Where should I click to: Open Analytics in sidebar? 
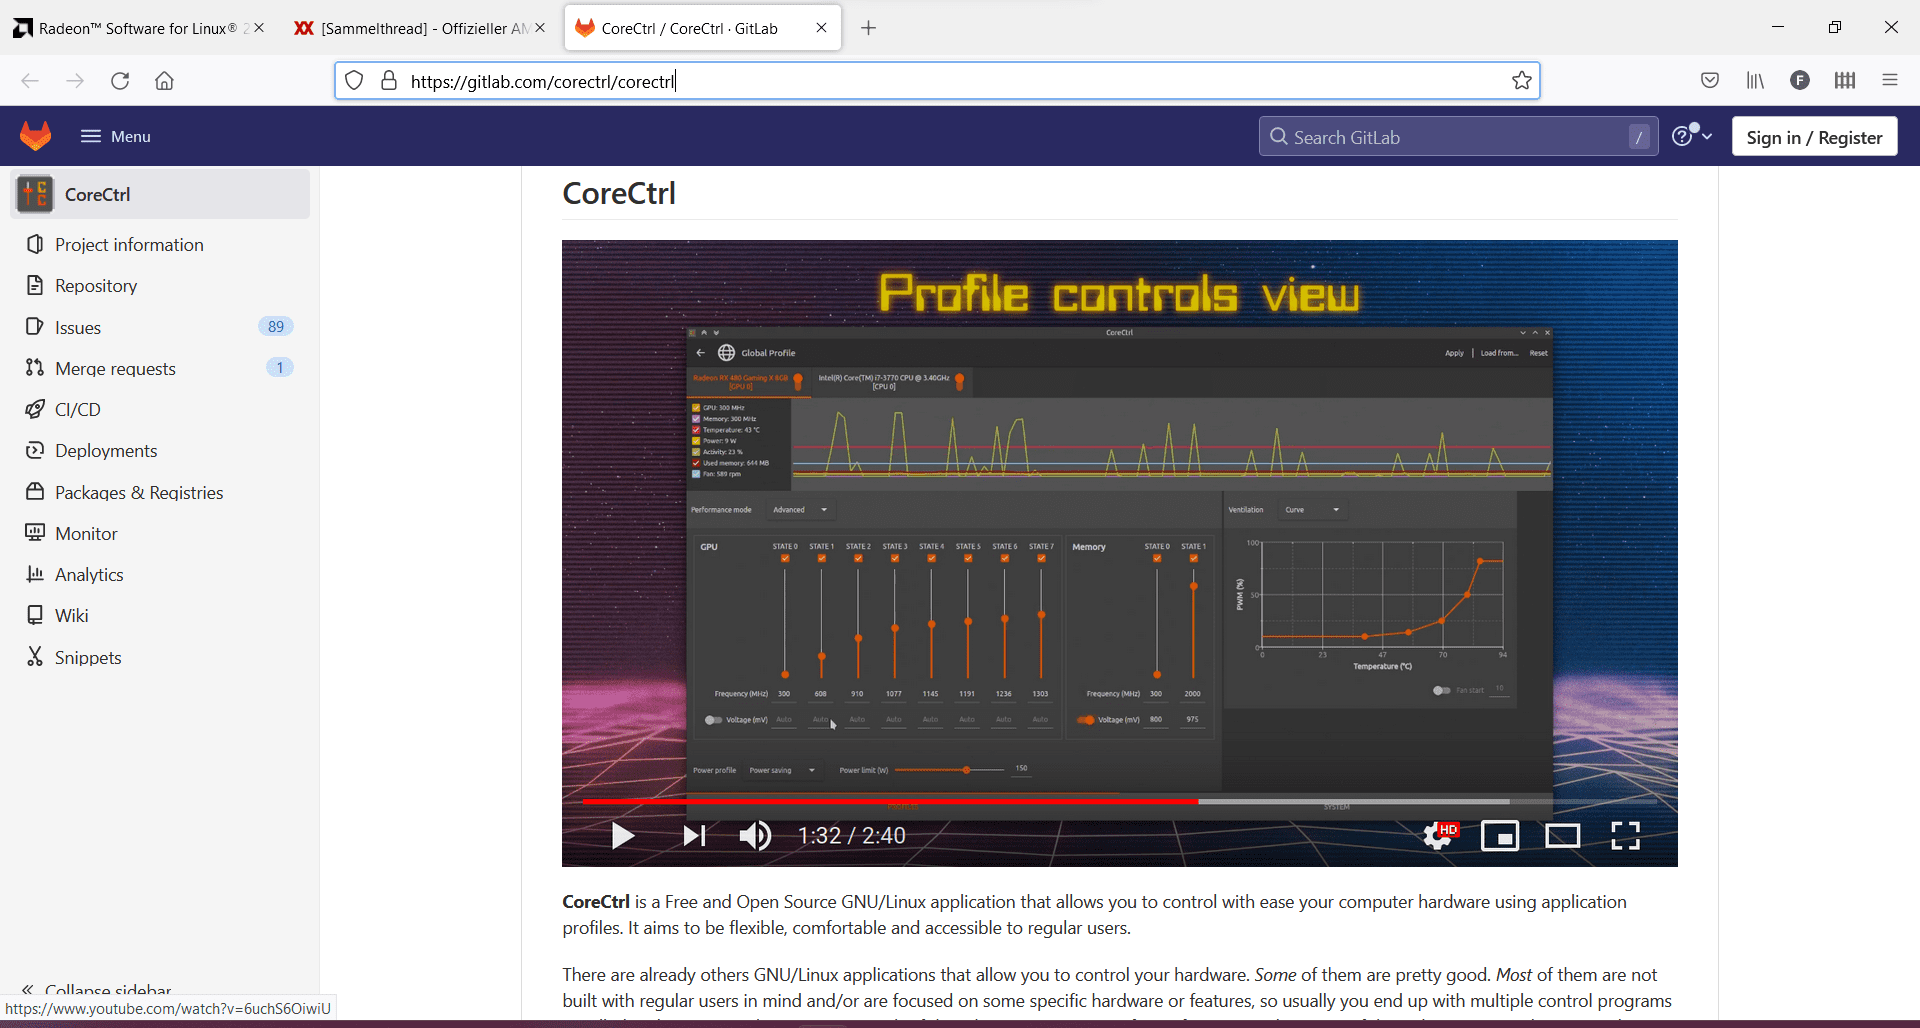click(x=89, y=575)
